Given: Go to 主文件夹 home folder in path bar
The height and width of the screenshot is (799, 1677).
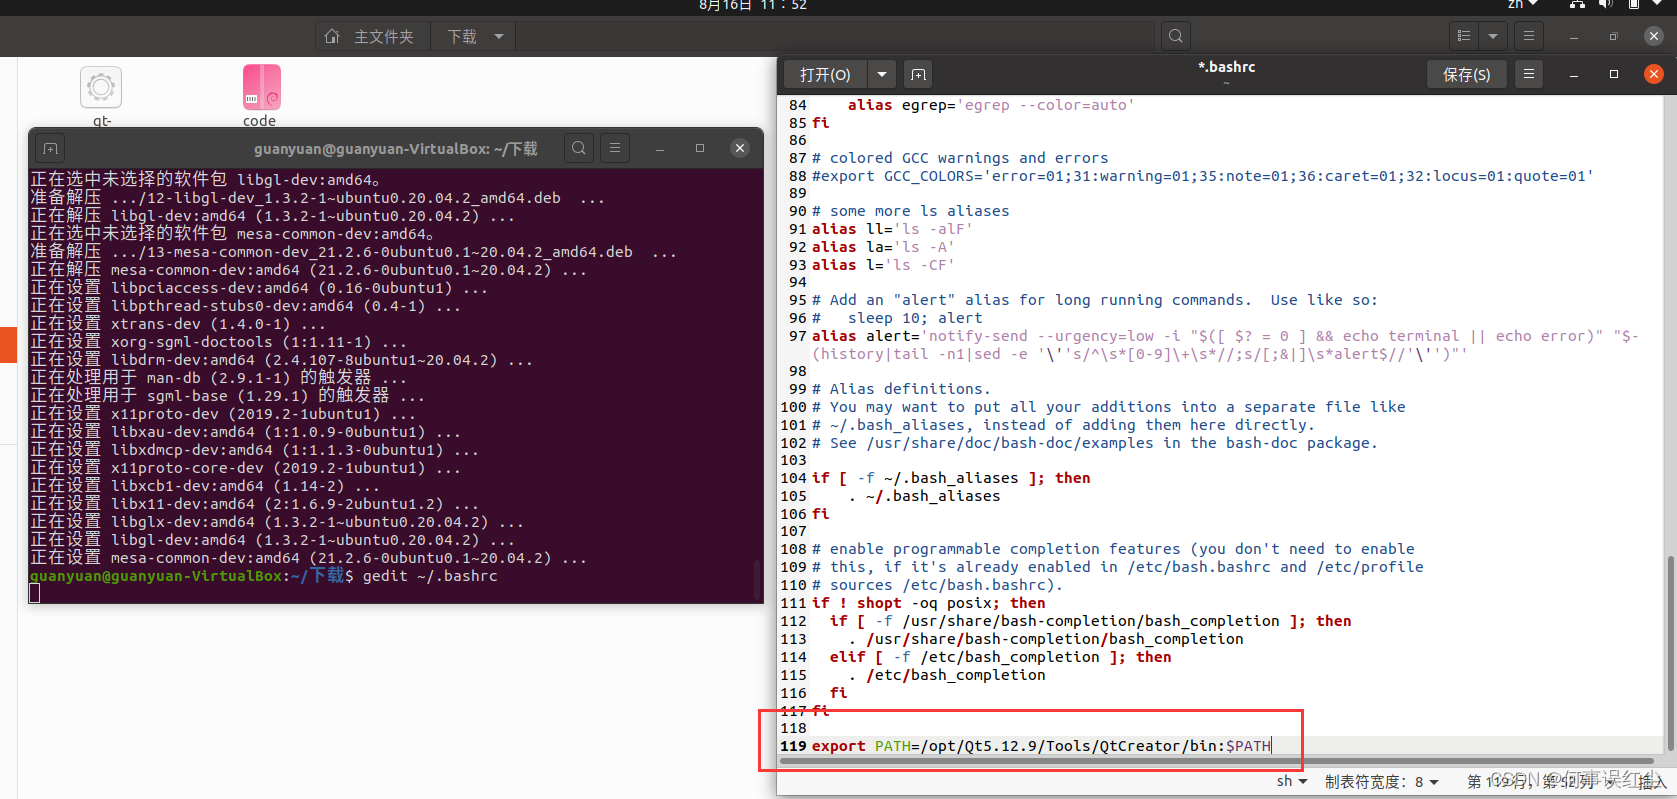Looking at the screenshot, I should pyautogui.click(x=370, y=37).
